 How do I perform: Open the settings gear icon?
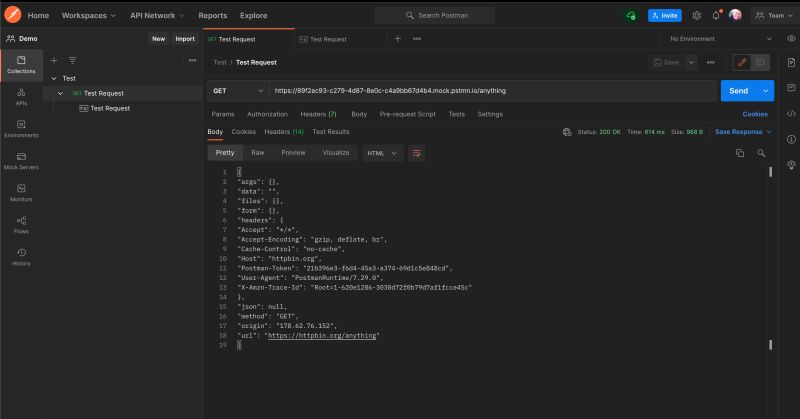click(x=696, y=15)
